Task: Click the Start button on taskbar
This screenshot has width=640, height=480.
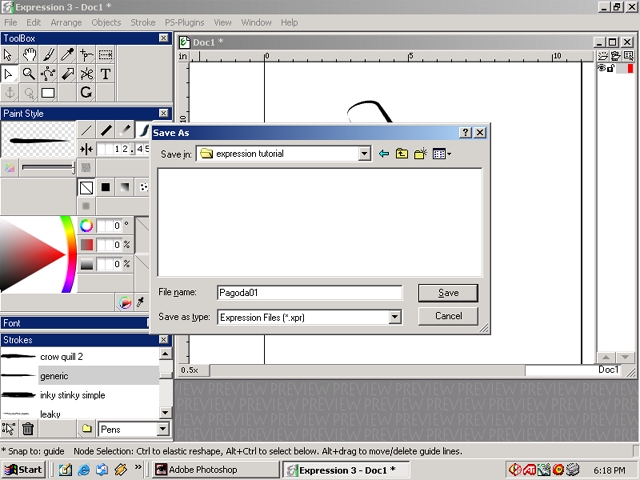Action: click(23, 470)
